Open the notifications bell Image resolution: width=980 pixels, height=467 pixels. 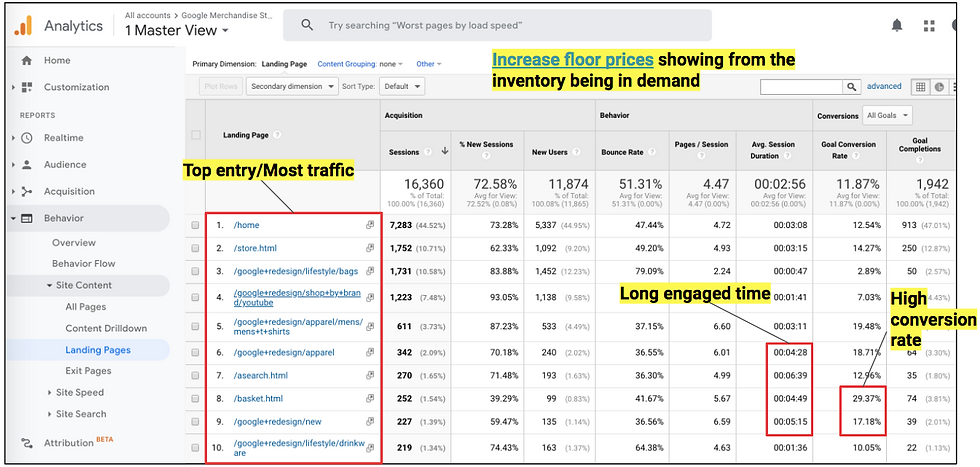[x=897, y=25]
